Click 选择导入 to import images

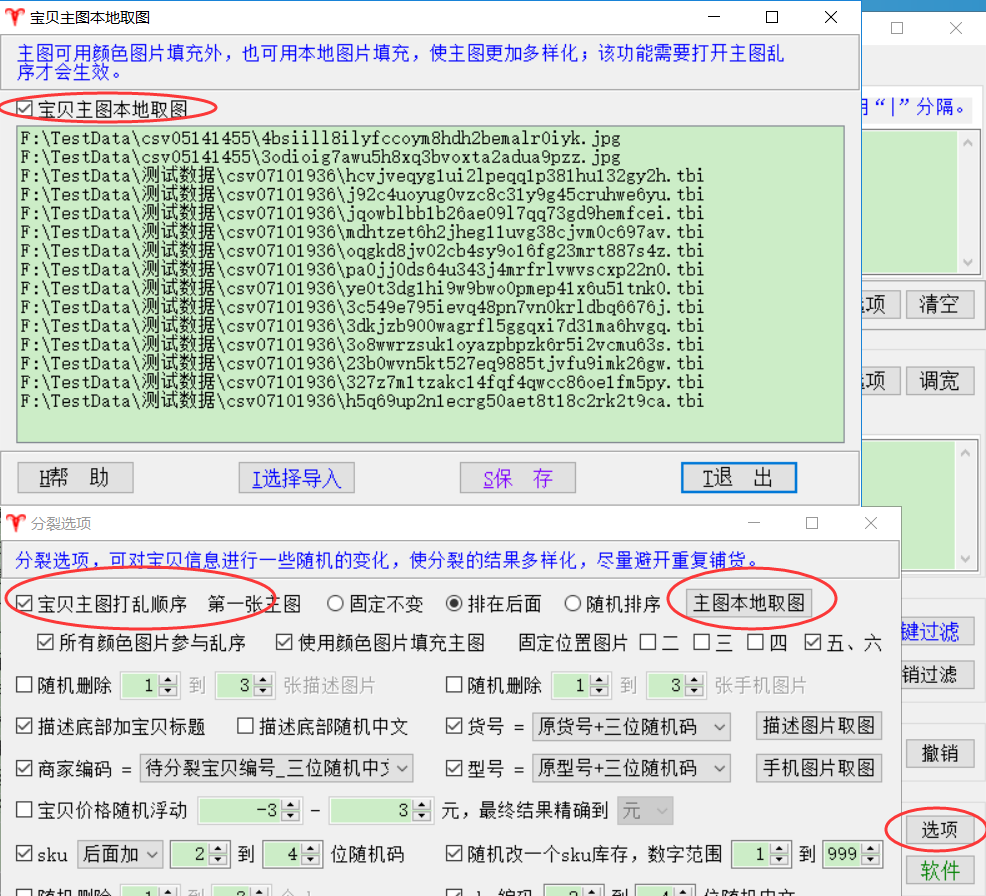[297, 478]
